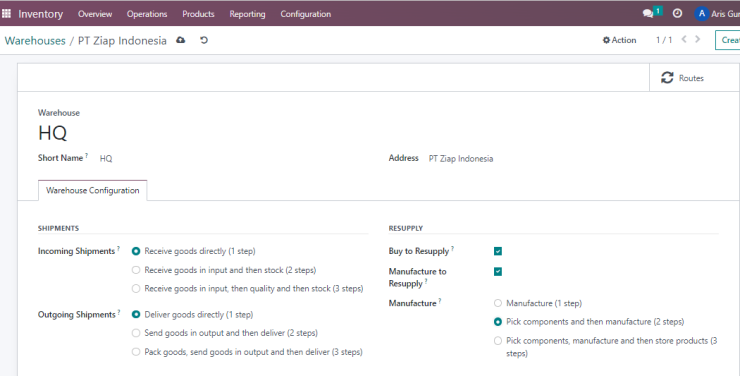This screenshot has height=376, width=740.
Task: Edit the Short Name field HQ
Action: 106,159
